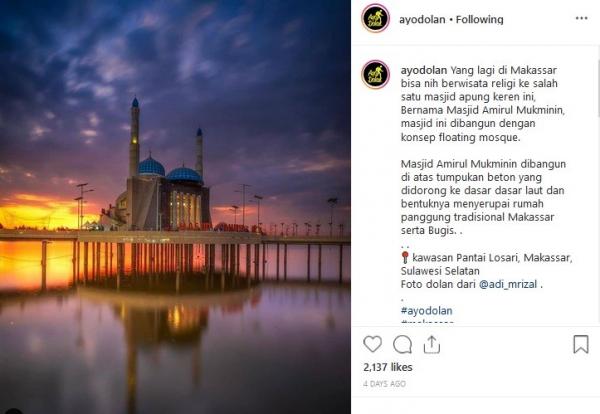Click the caption text about Masjid Amirul Mukminin

(483, 197)
